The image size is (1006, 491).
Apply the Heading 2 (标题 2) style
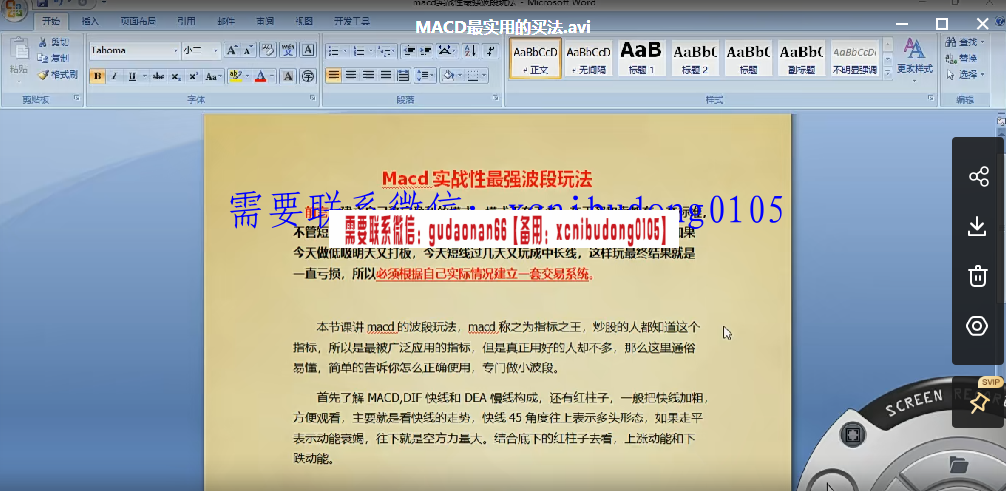click(x=695, y=58)
